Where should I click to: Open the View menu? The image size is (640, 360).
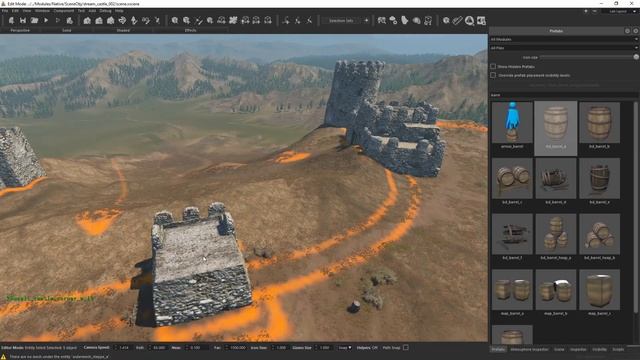click(x=27, y=11)
